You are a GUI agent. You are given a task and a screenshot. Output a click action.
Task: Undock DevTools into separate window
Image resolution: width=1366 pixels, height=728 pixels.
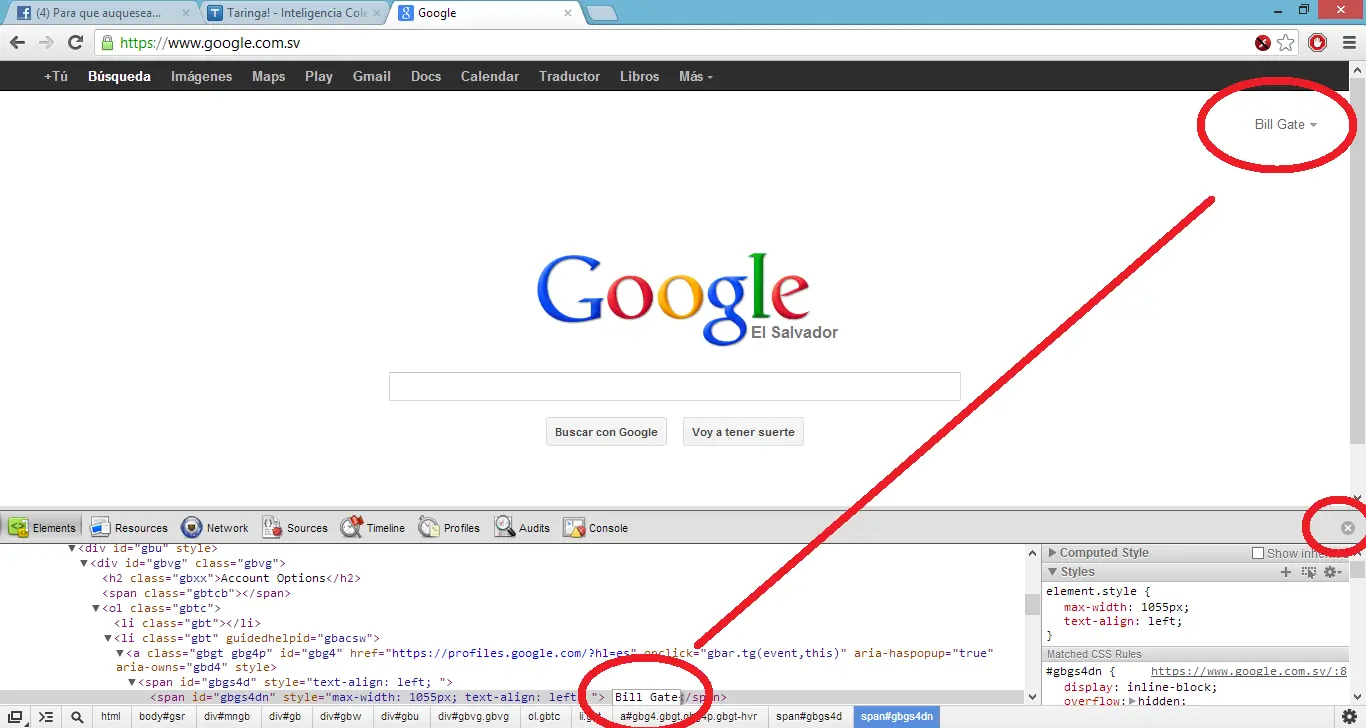tap(16, 716)
